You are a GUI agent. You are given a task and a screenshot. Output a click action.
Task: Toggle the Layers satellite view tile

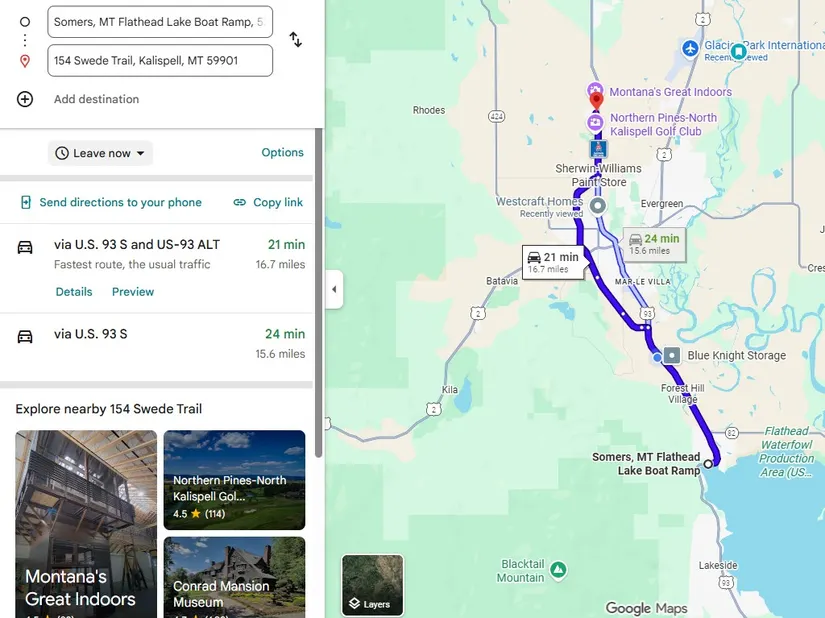(373, 585)
